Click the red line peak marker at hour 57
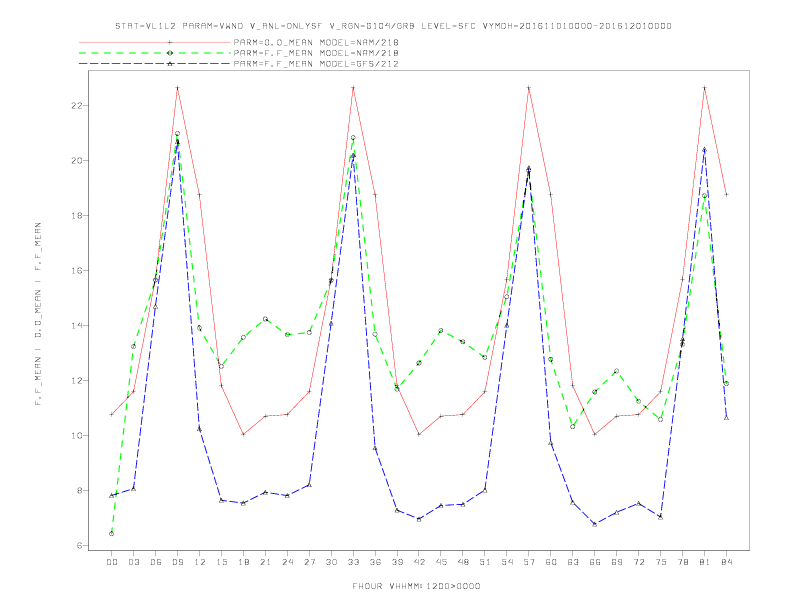The height and width of the screenshot is (612, 792). (529, 88)
